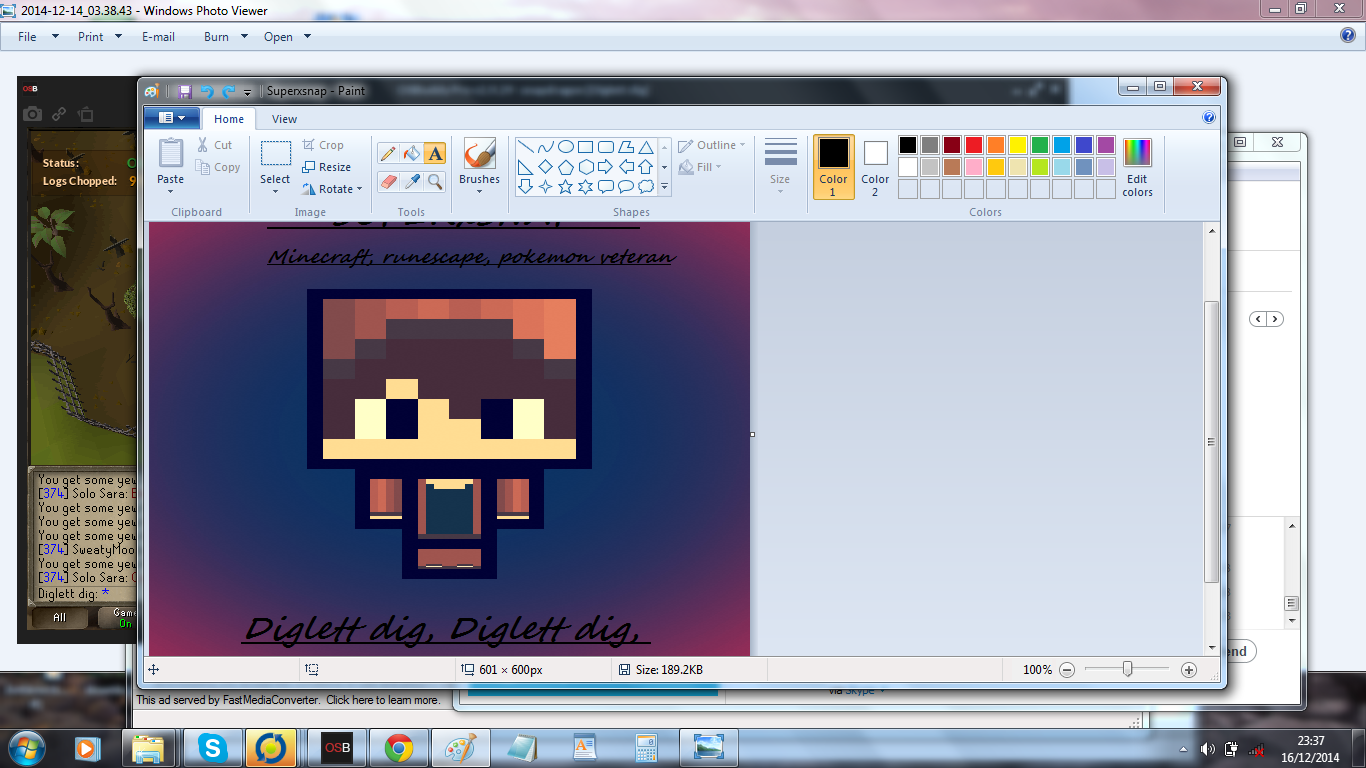Activate Color 1 foreground selector
The width and height of the screenshot is (1366, 768).
(x=834, y=166)
